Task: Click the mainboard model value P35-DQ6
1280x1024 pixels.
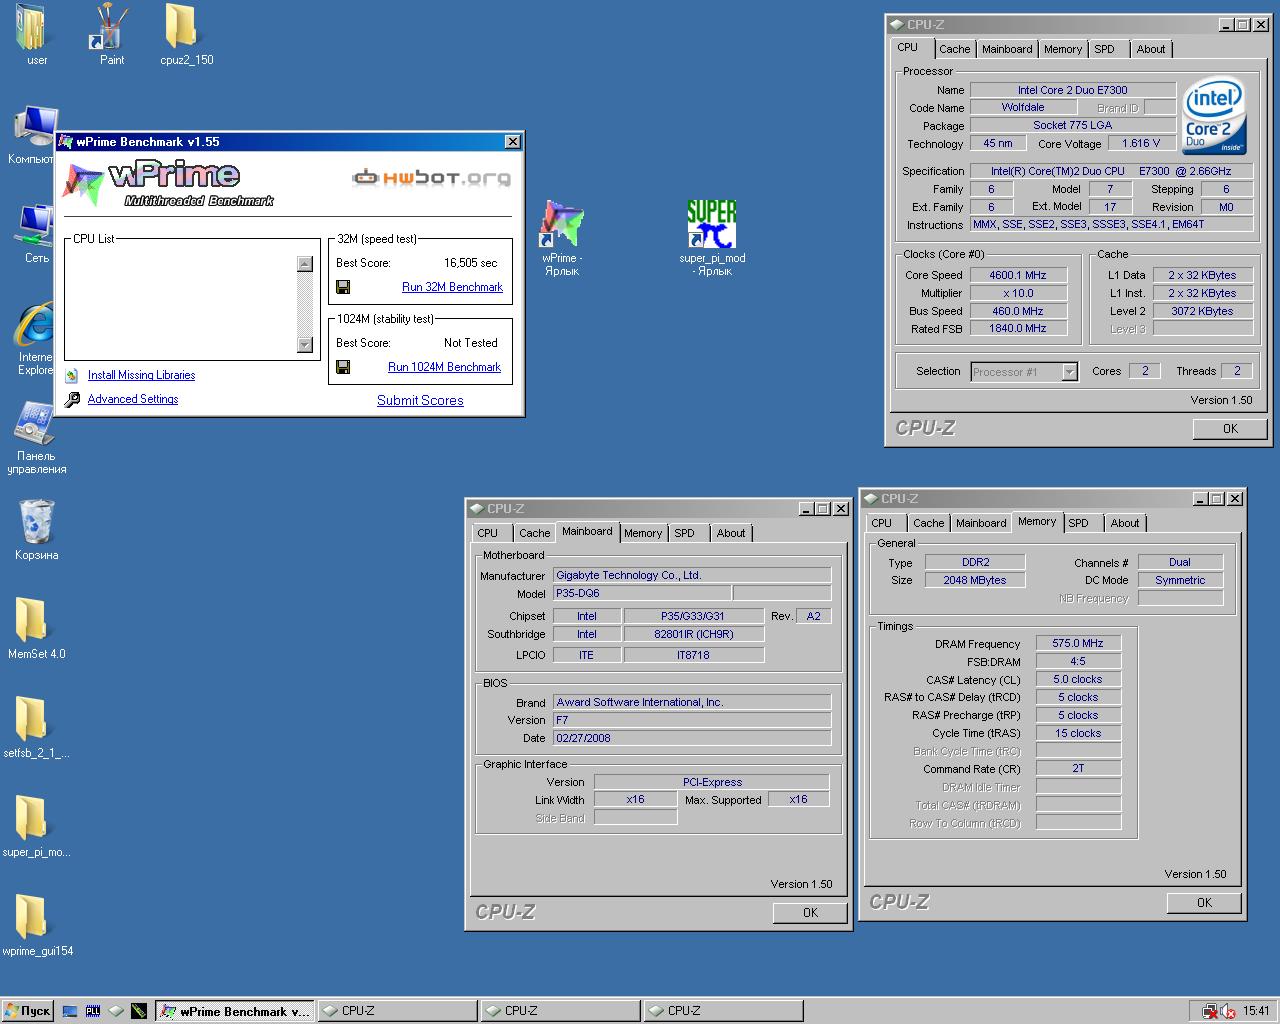Action: (x=642, y=593)
